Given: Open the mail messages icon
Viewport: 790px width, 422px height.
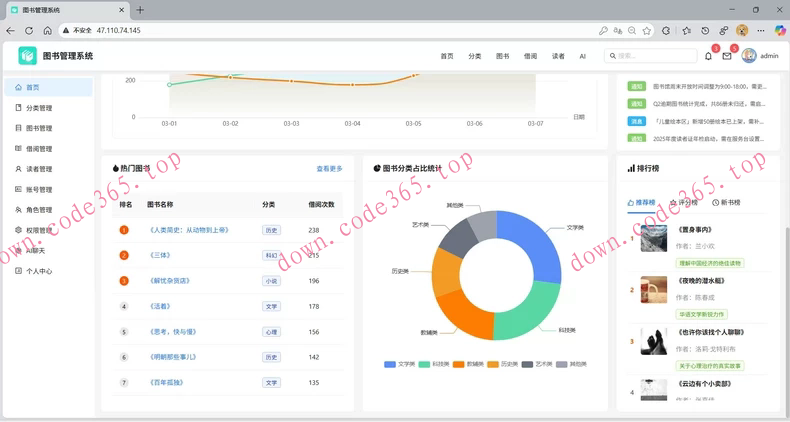Looking at the screenshot, I should [727, 56].
